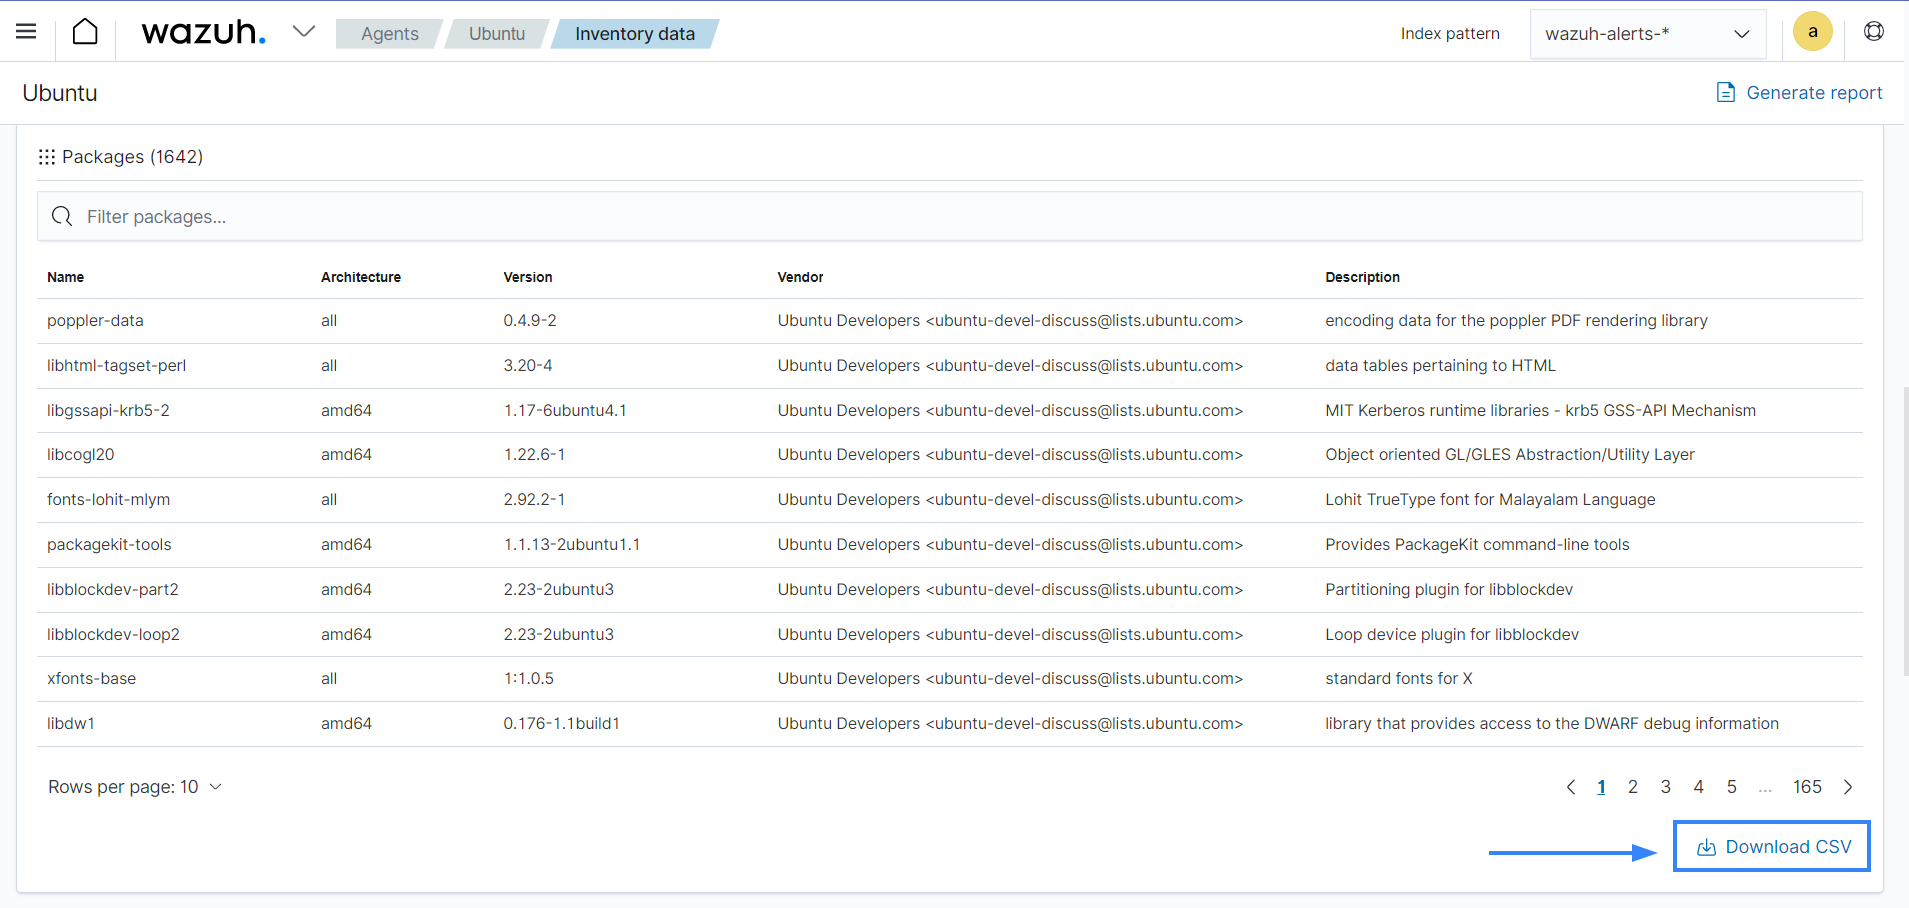This screenshot has height=908, width=1909.
Task: Select the packagekit-tools package name
Action: pyautogui.click(x=109, y=545)
